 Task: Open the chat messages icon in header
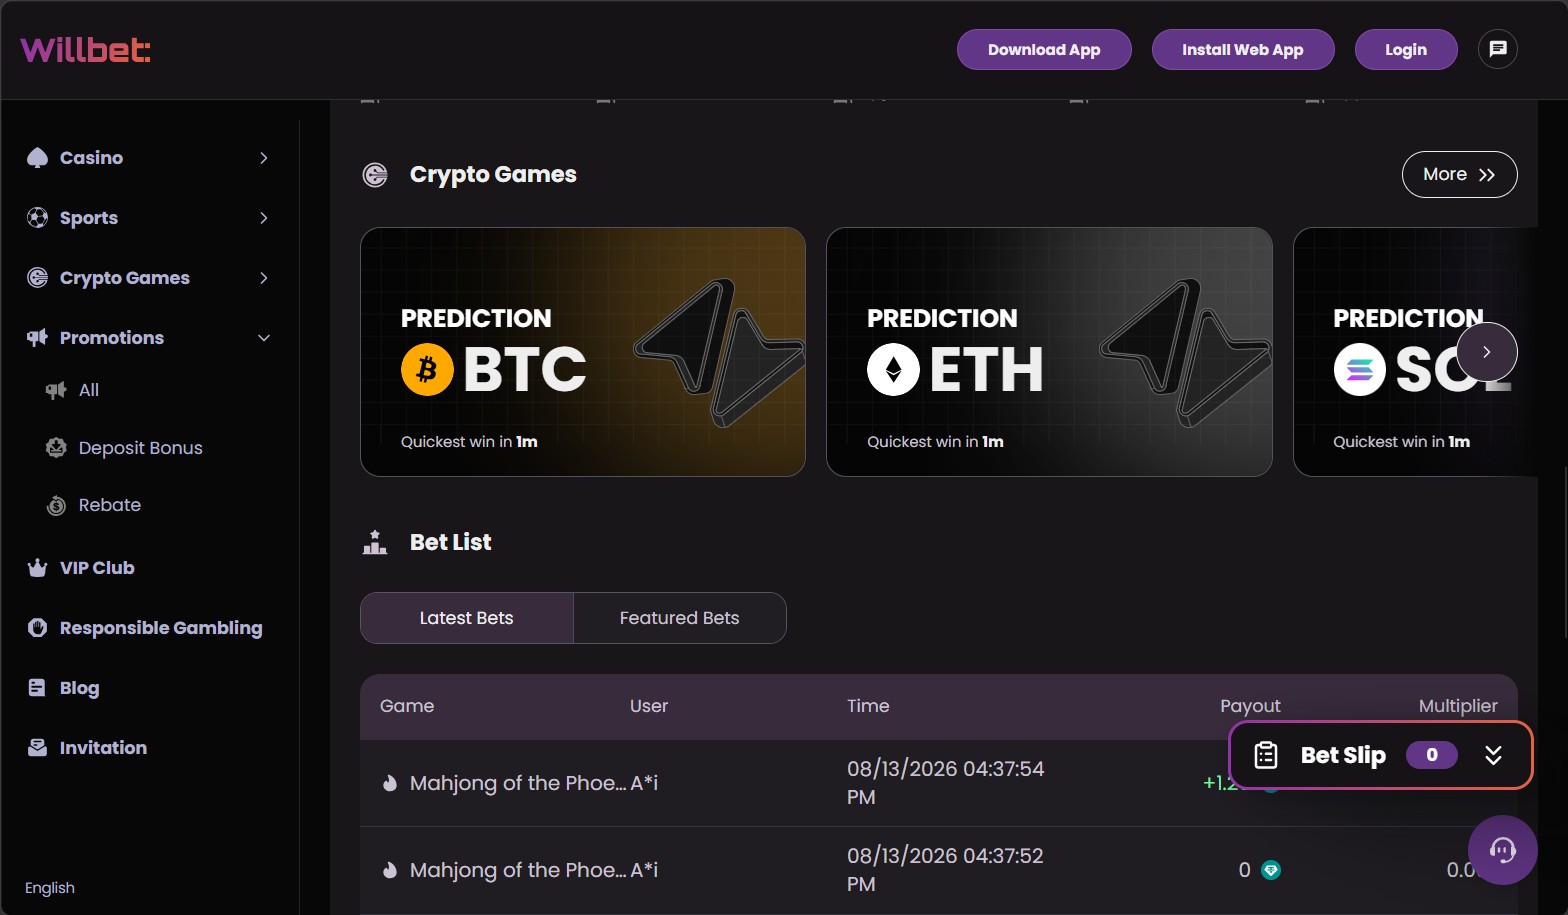coord(1497,49)
